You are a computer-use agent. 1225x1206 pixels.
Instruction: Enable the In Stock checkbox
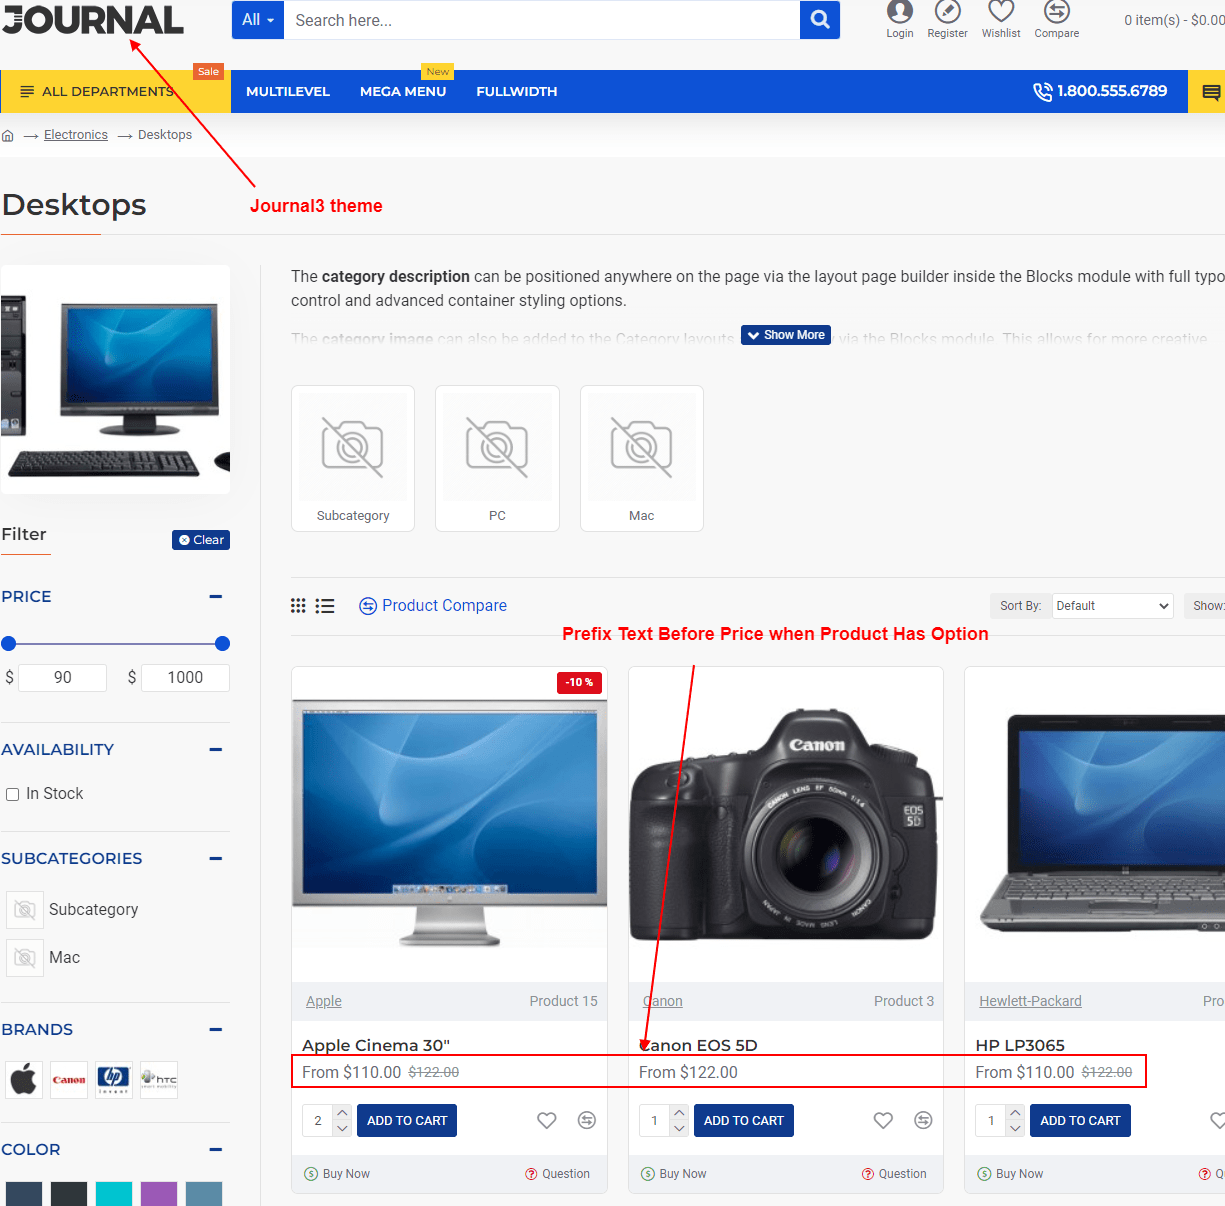point(13,794)
